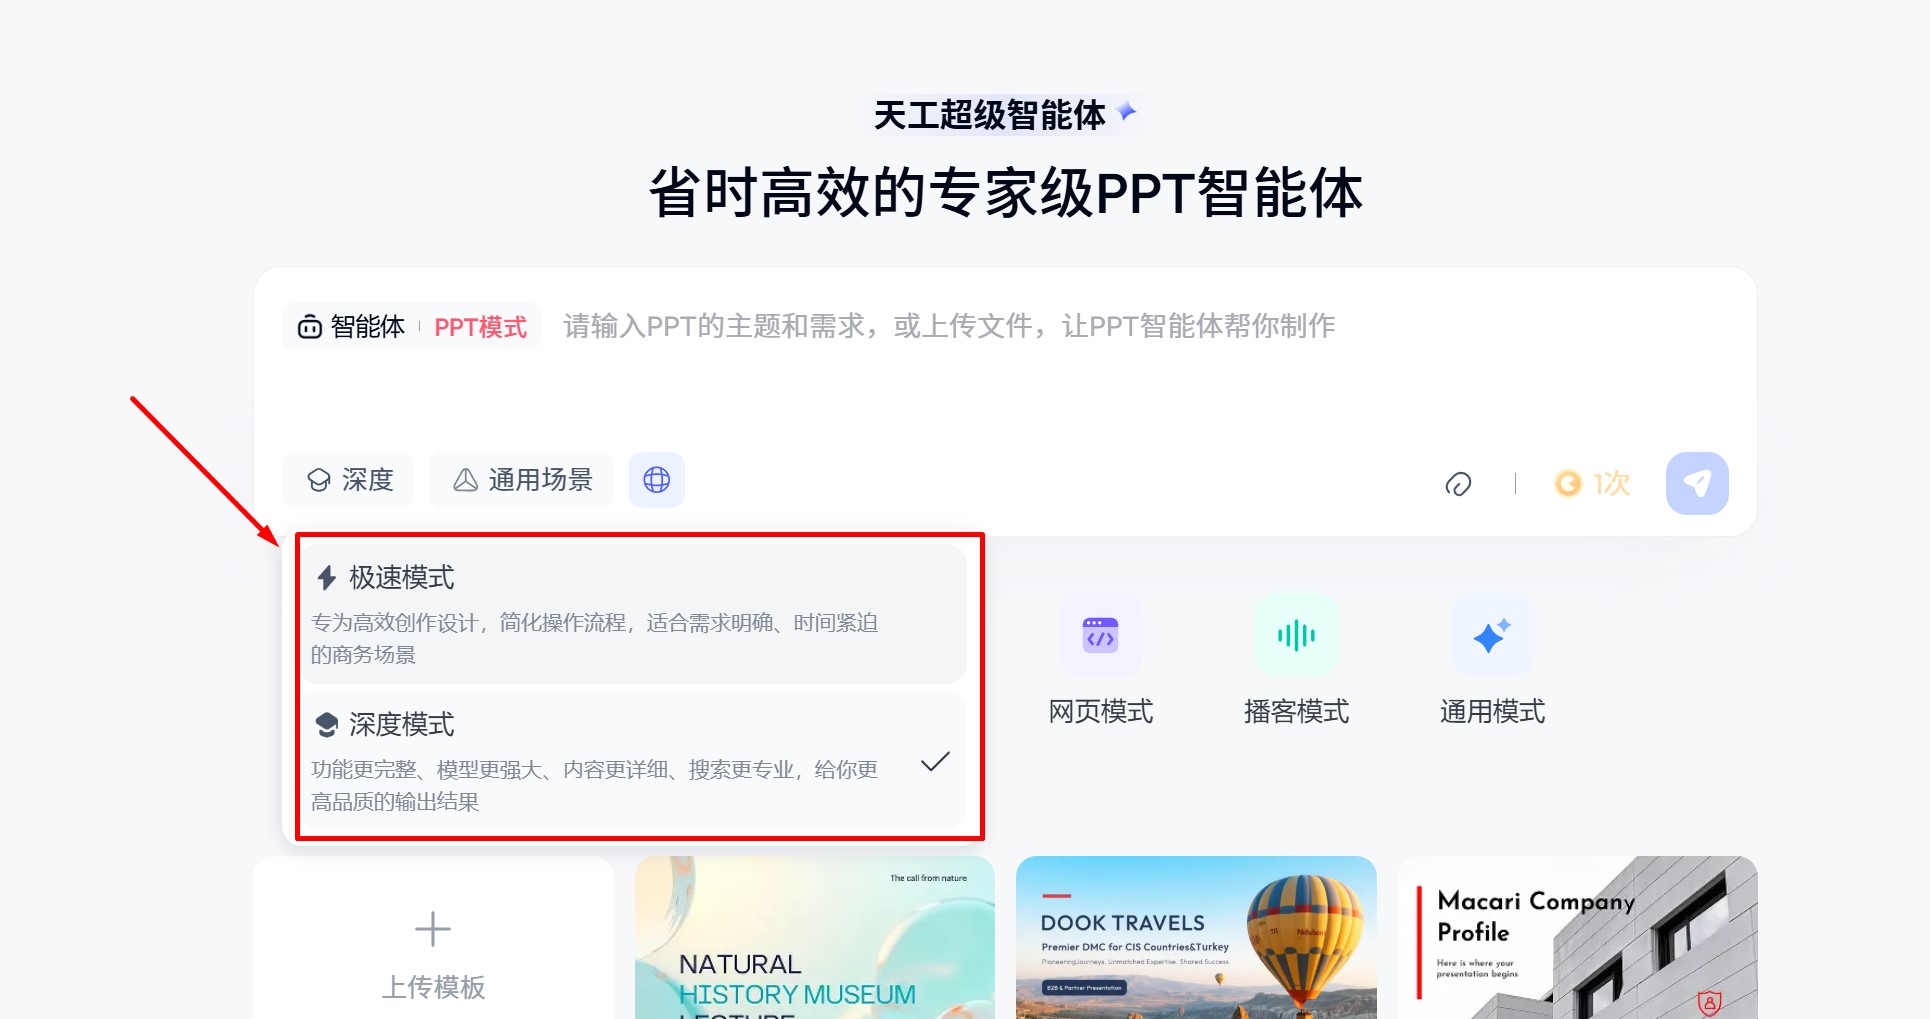
Task: Click the 播客模式 label
Action: click(x=1296, y=712)
